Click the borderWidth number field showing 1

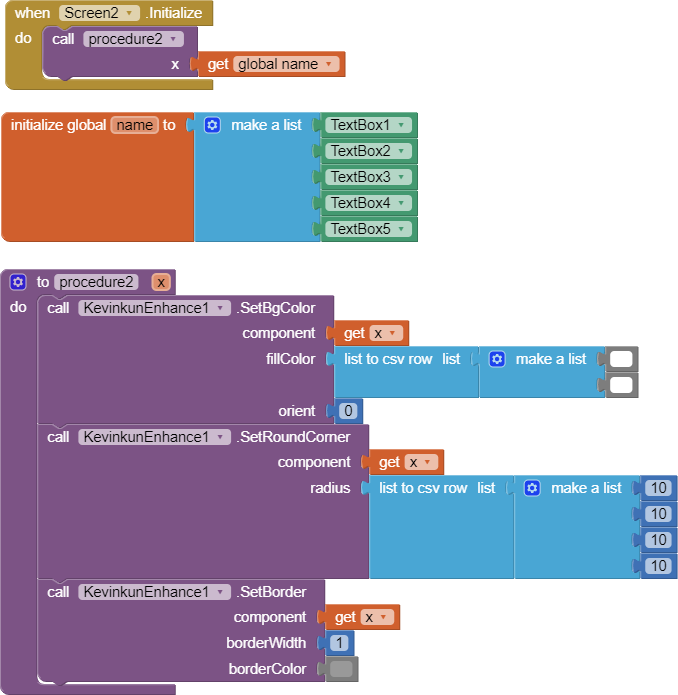(x=340, y=643)
